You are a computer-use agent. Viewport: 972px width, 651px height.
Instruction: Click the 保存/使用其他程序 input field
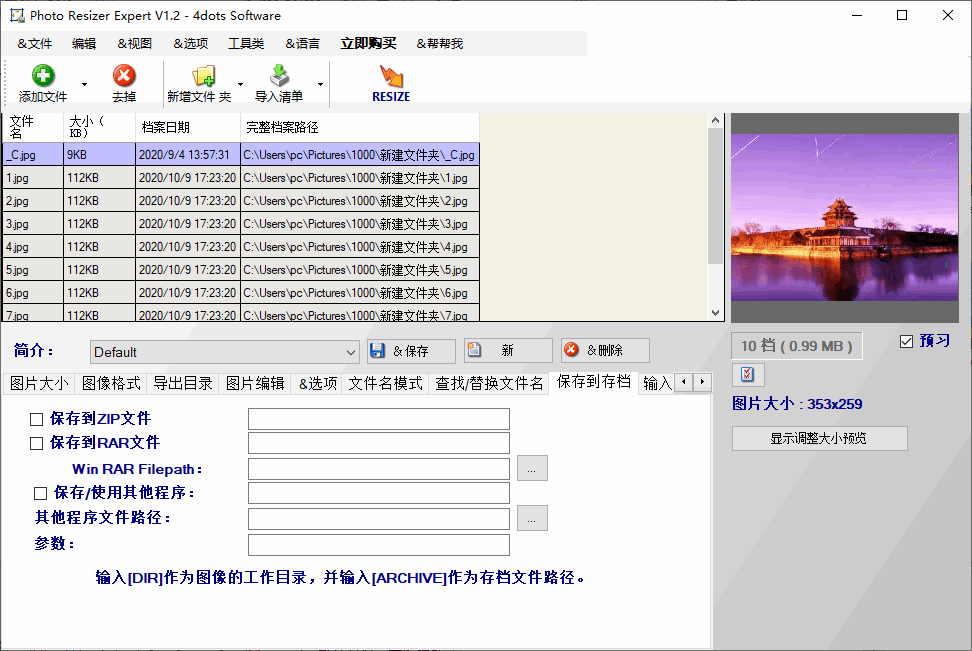(379, 494)
